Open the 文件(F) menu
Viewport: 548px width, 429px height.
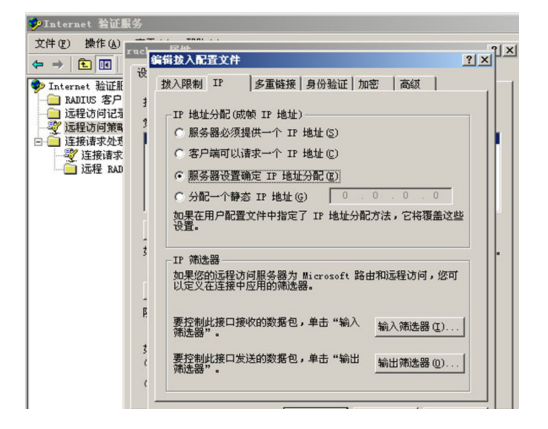click(52, 44)
